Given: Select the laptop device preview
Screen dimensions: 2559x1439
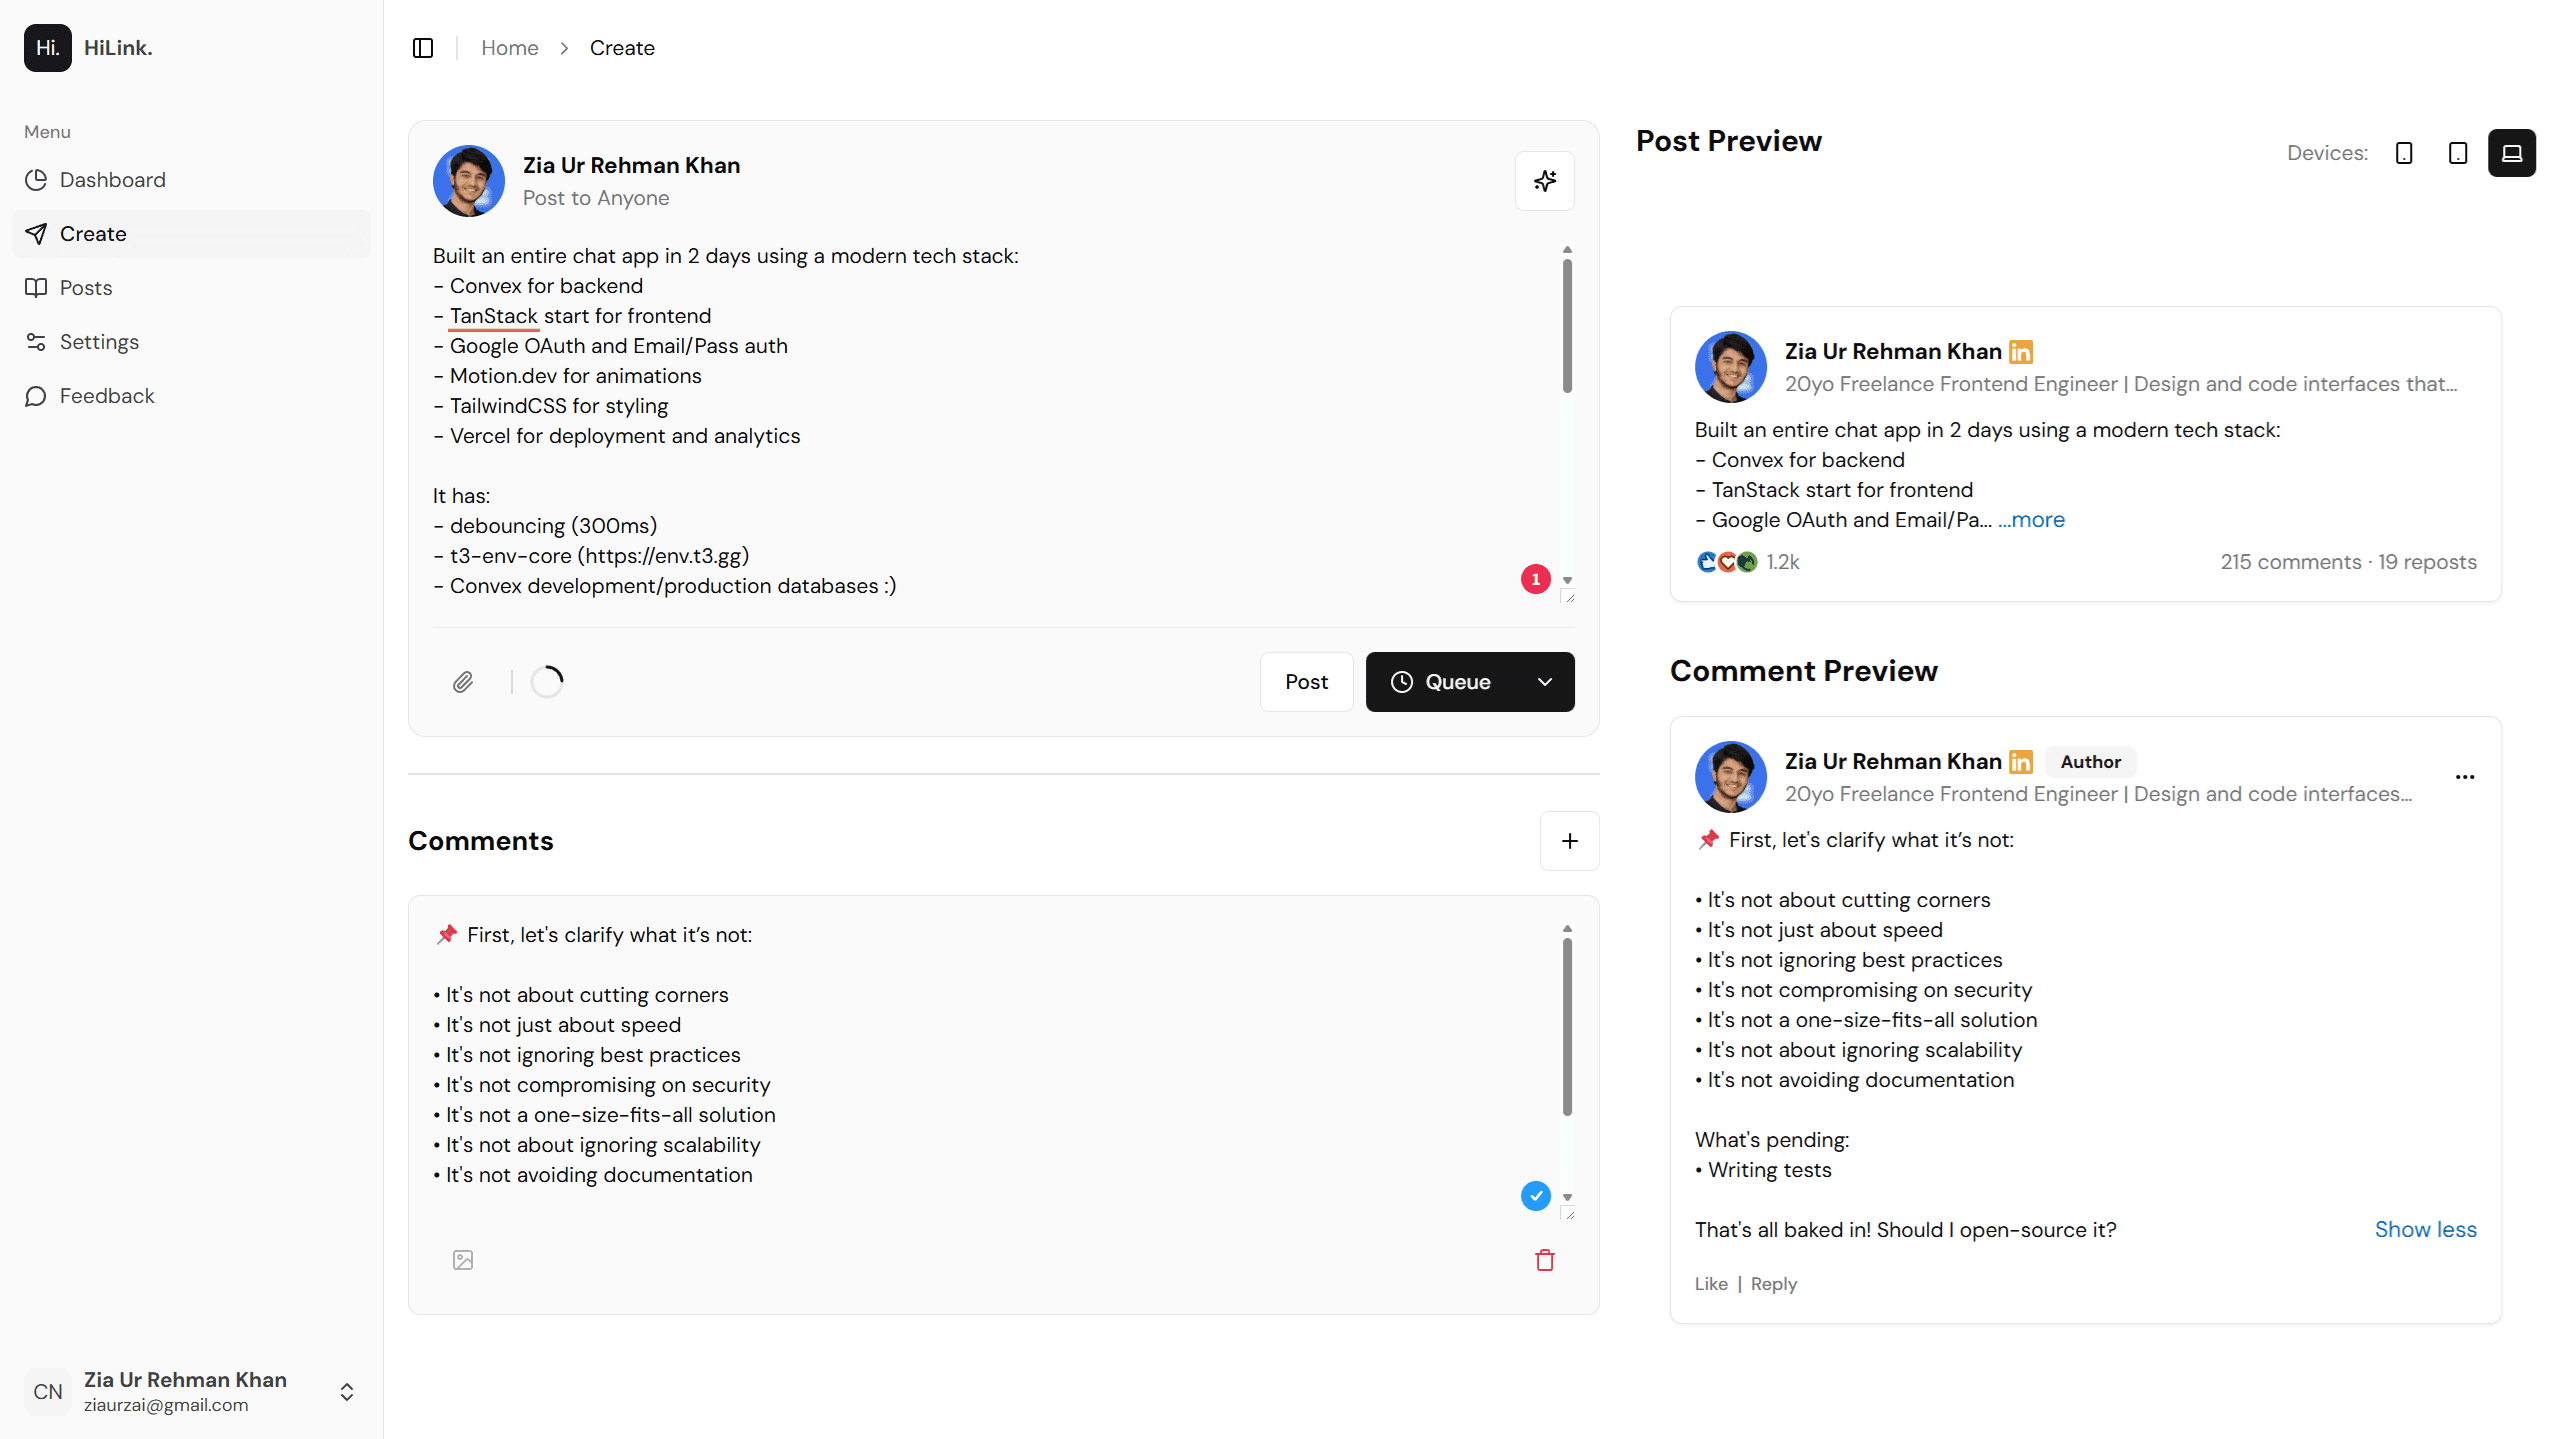Looking at the screenshot, I should (2512, 152).
